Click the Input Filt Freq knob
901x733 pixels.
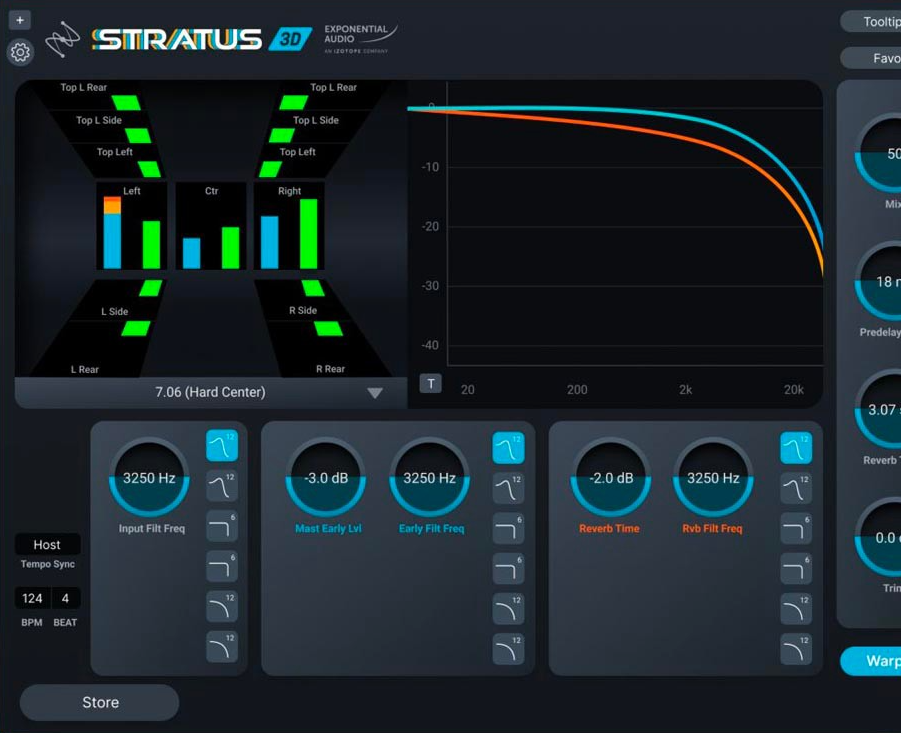pos(149,477)
